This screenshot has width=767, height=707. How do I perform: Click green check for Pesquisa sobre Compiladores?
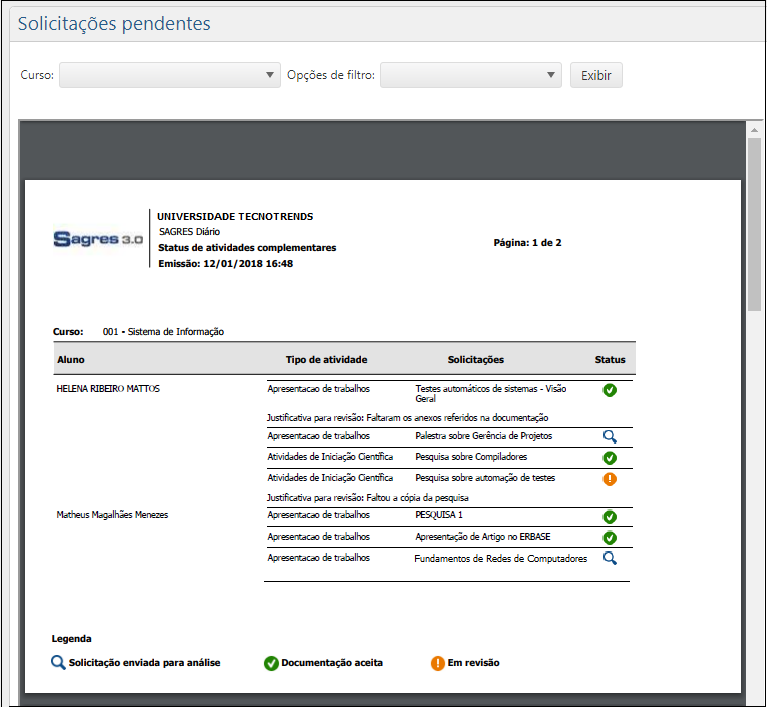click(610, 458)
